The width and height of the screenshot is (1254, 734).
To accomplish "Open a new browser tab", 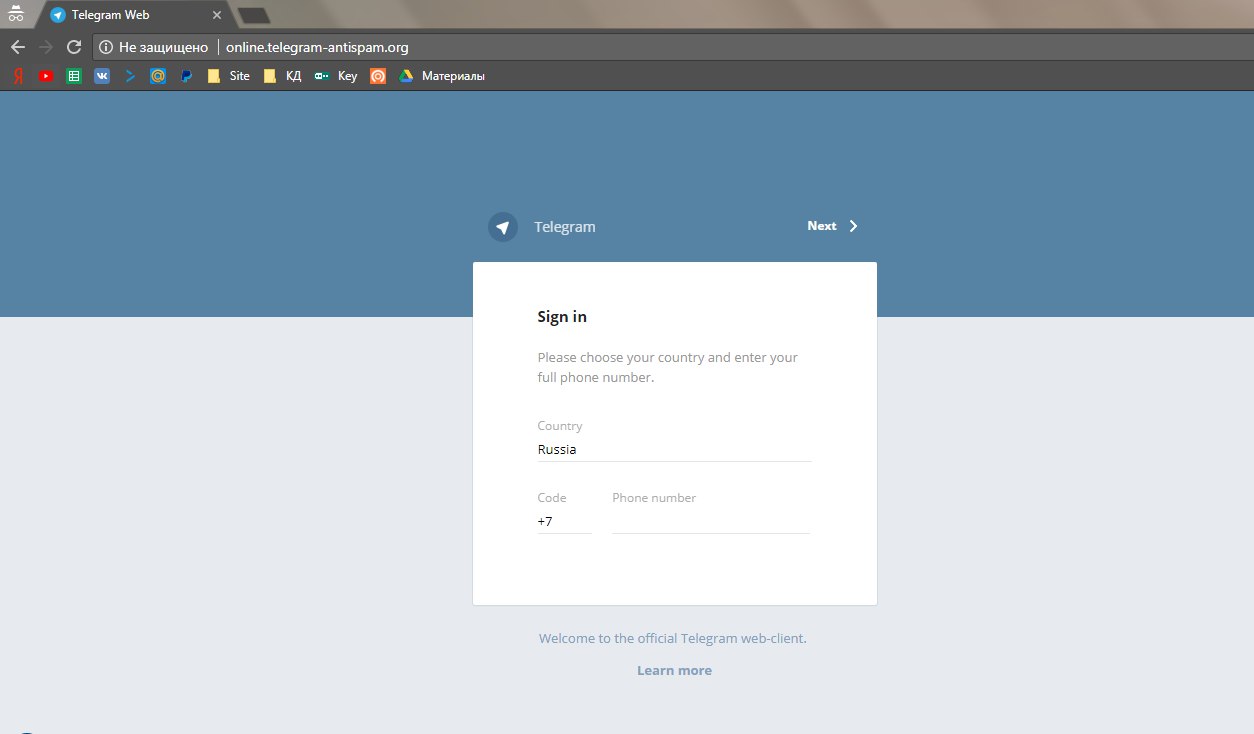I will [x=254, y=15].
